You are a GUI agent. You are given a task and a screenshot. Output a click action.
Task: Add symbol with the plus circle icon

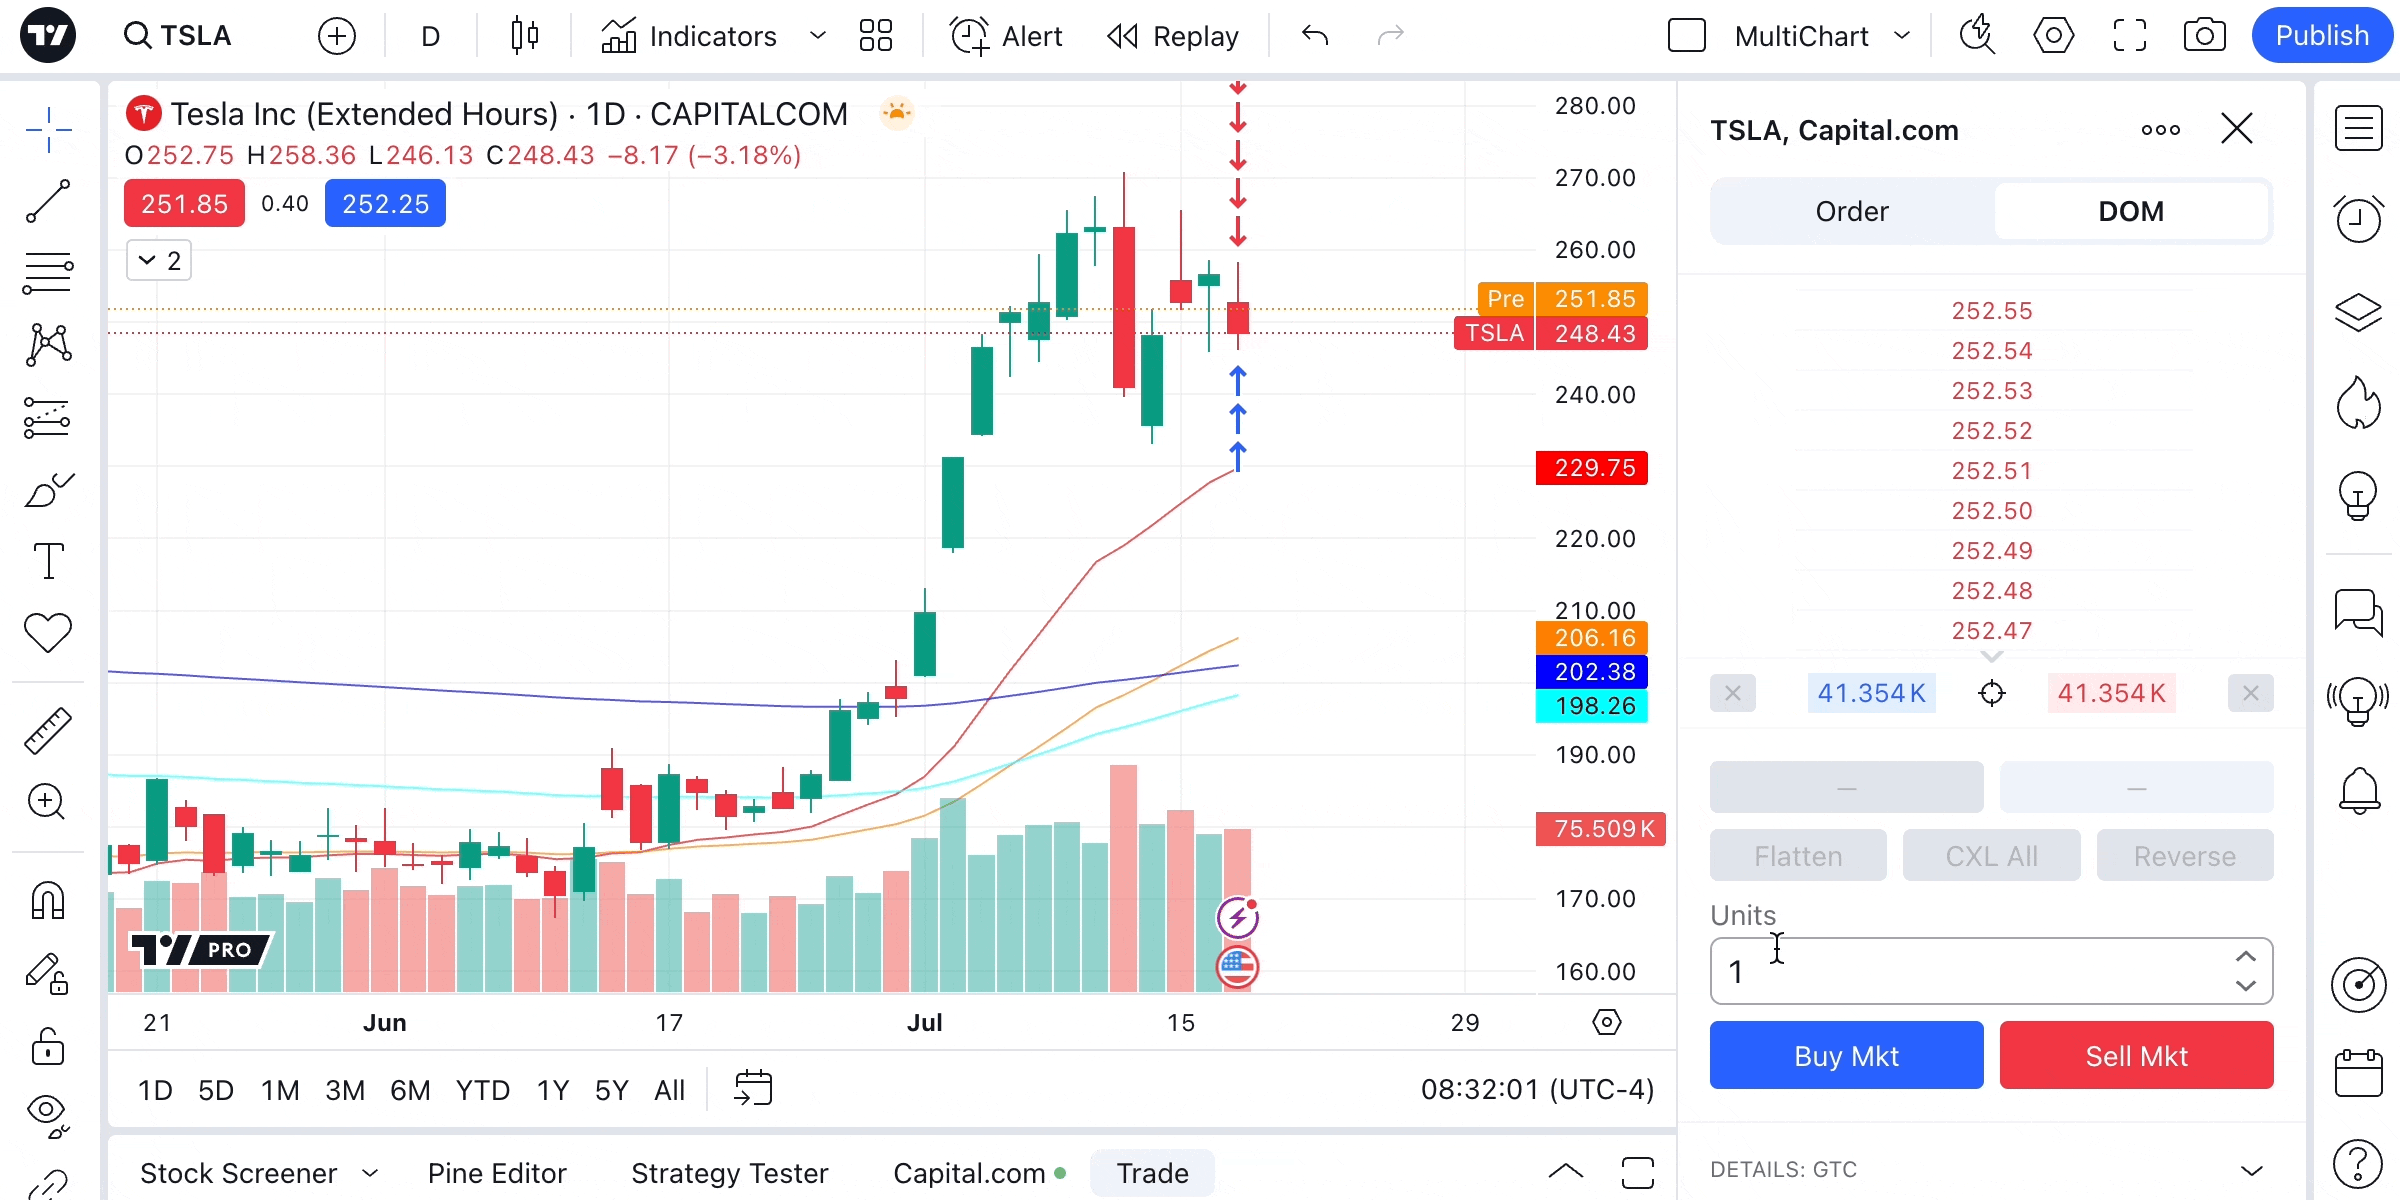(x=336, y=36)
